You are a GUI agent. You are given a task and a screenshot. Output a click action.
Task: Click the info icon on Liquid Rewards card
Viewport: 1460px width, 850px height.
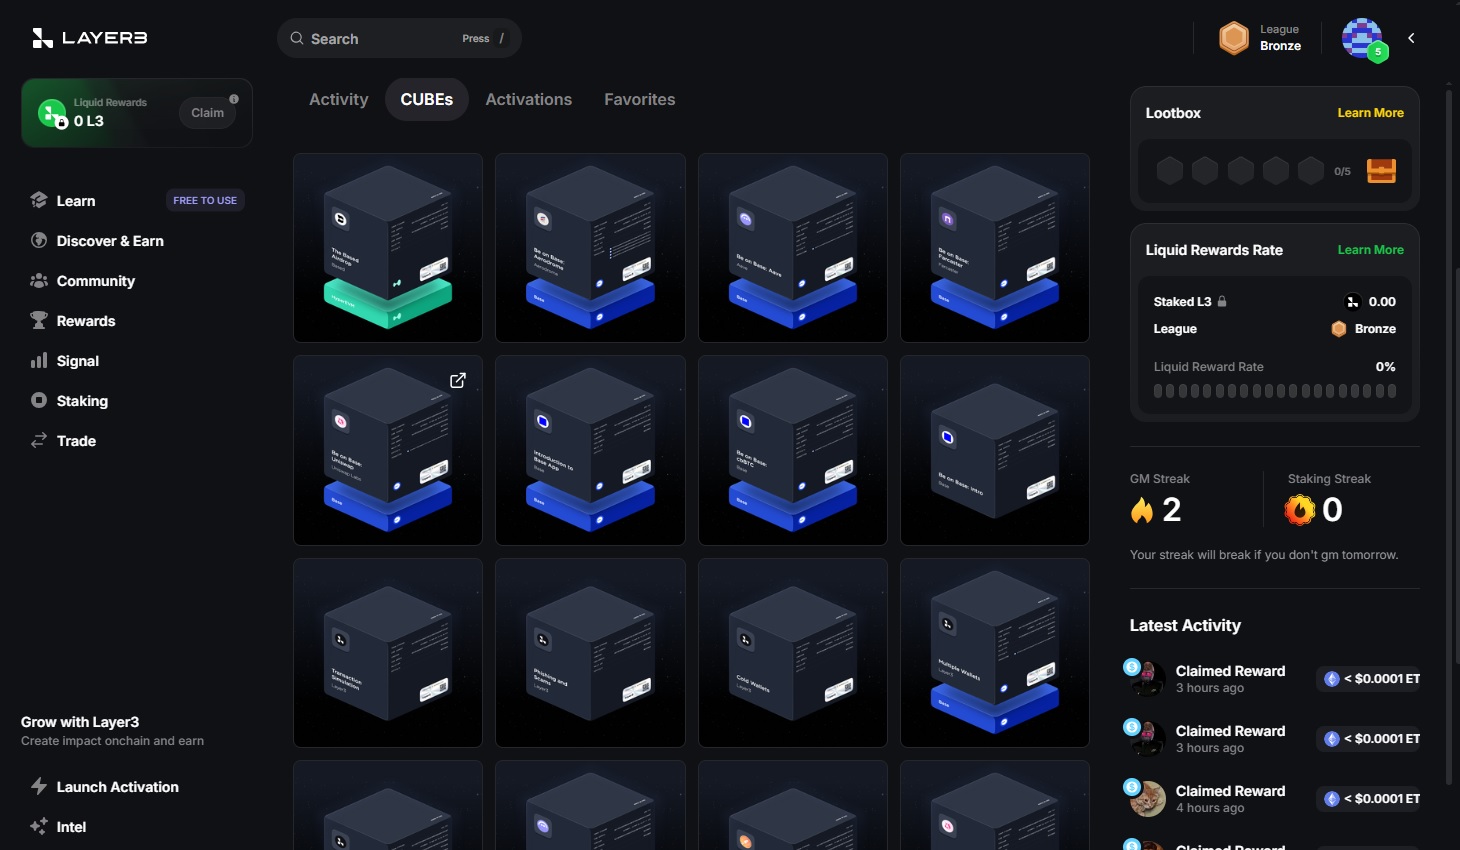pyautogui.click(x=234, y=99)
